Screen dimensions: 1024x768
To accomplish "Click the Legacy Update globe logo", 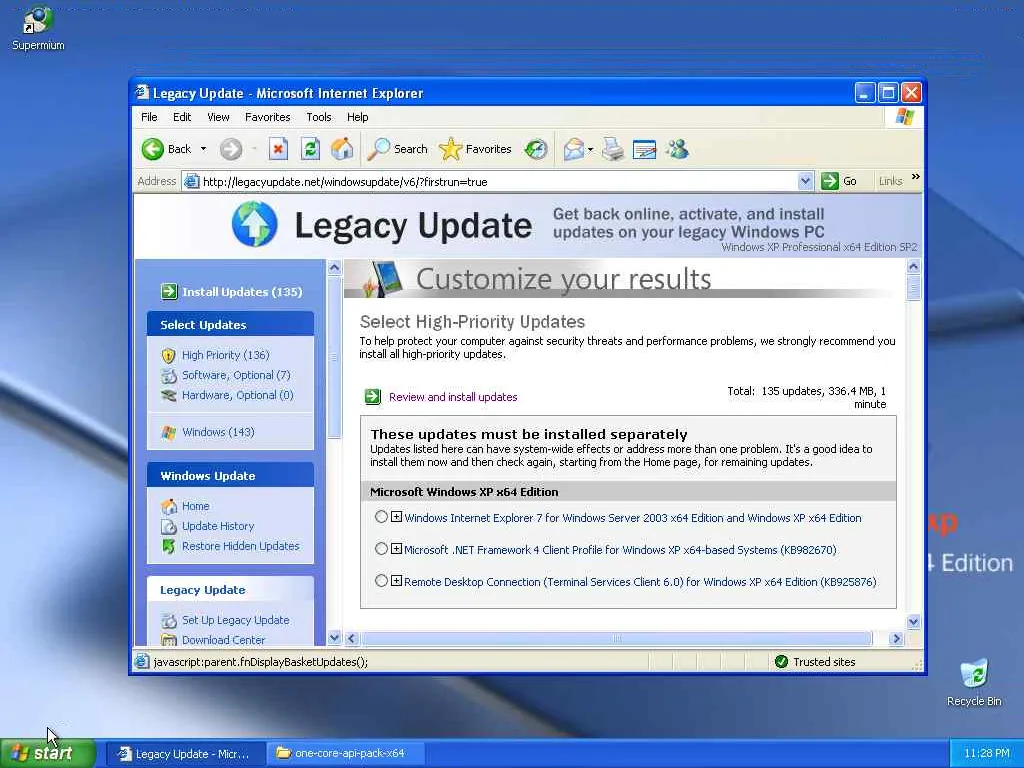I will (x=255, y=224).
